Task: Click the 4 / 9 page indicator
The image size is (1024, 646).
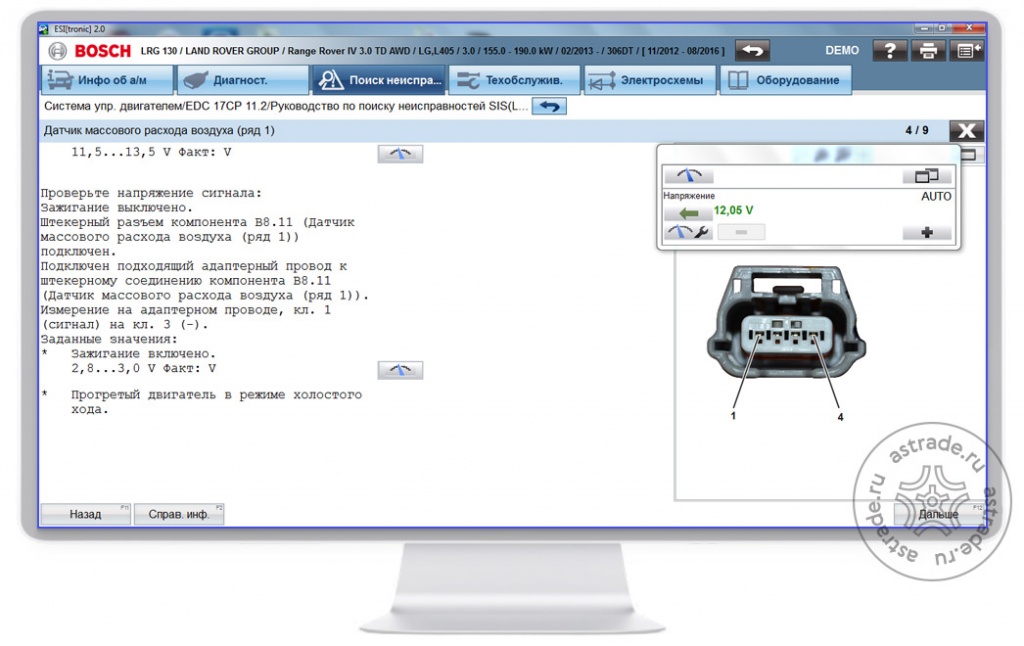Action: tap(917, 130)
